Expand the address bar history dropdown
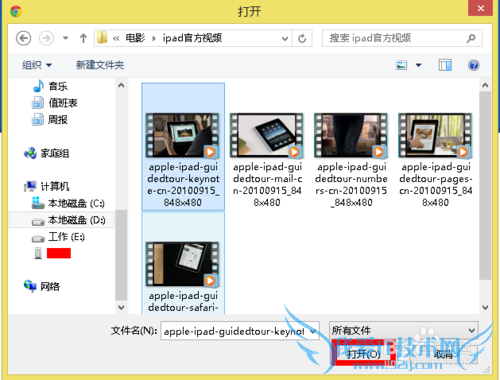 coord(285,38)
